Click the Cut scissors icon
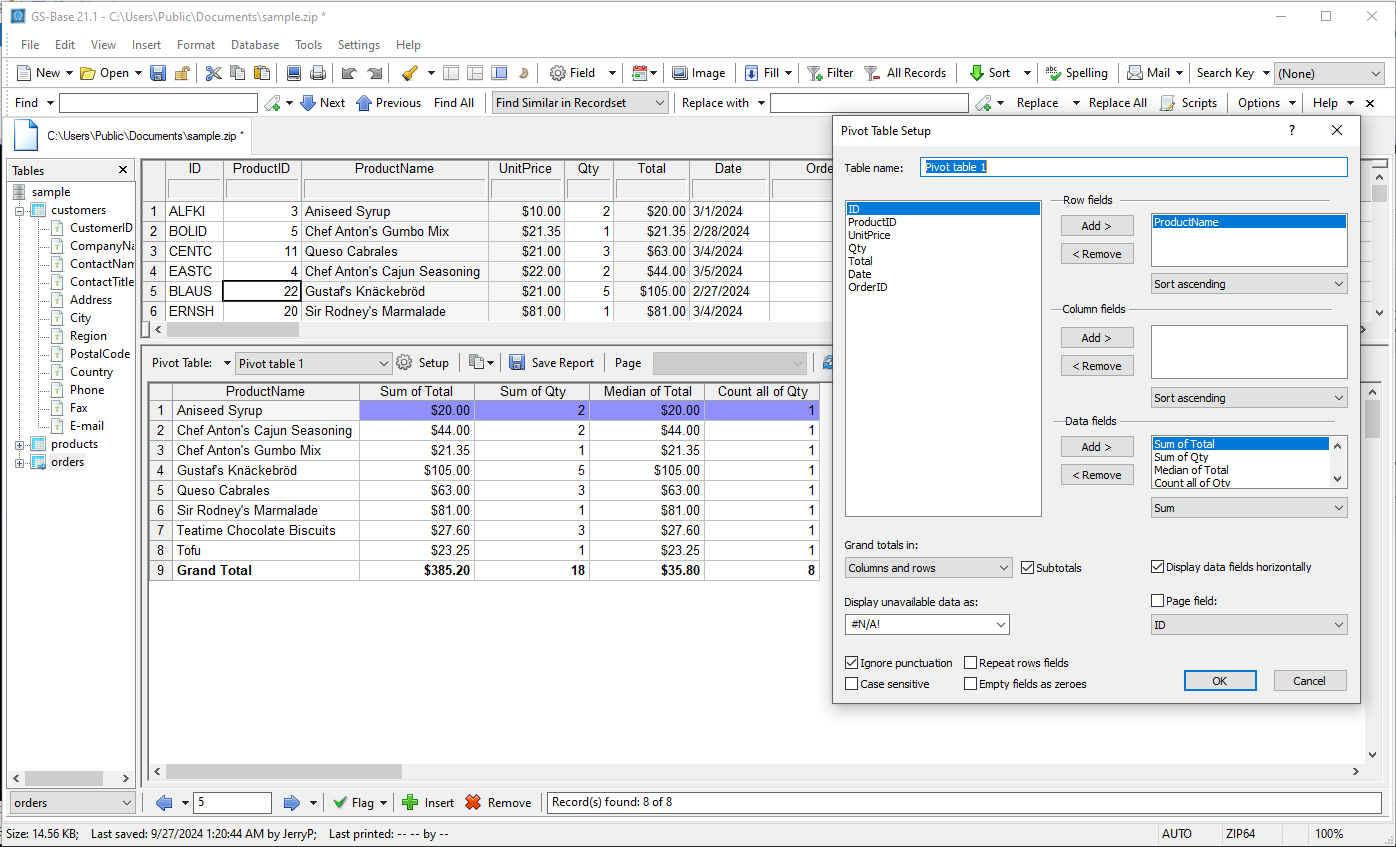This screenshot has width=1396, height=847. tap(213, 73)
